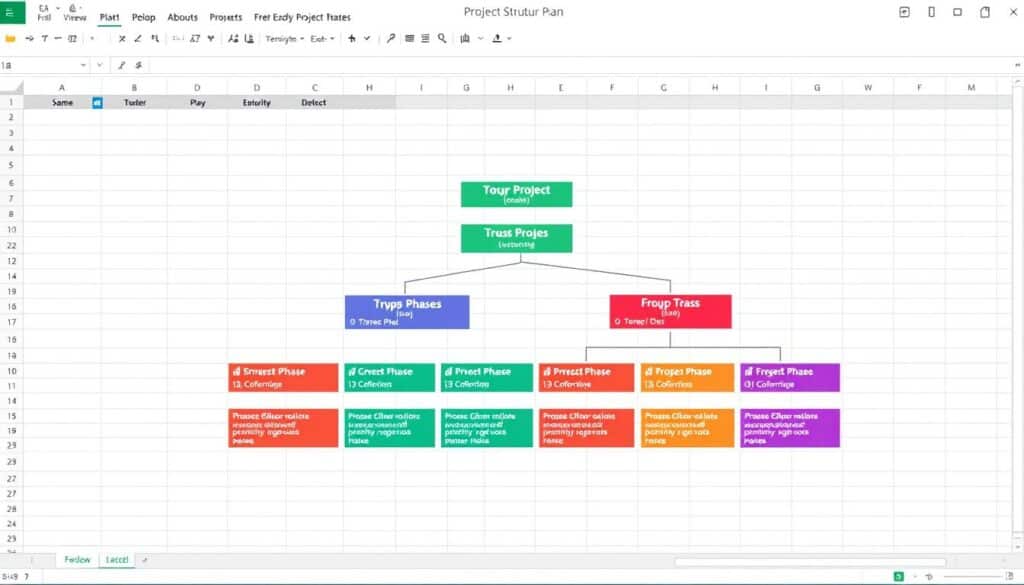Select the column W header
The height and width of the screenshot is (585, 1024).
(868, 87)
